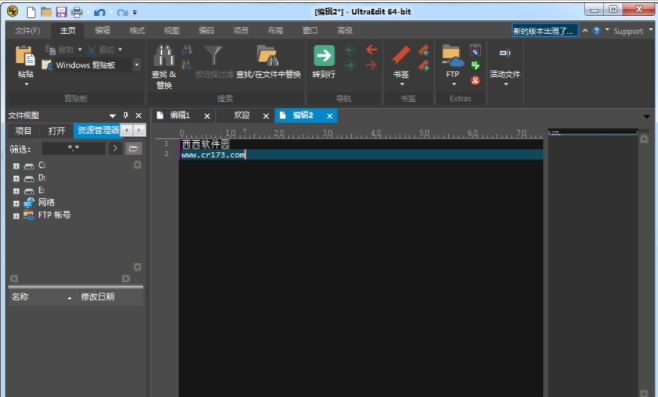Image resolution: width=658 pixels, height=397 pixels.
Task: Select the 项目 tab in file view
Action: [x=24, y=131]
